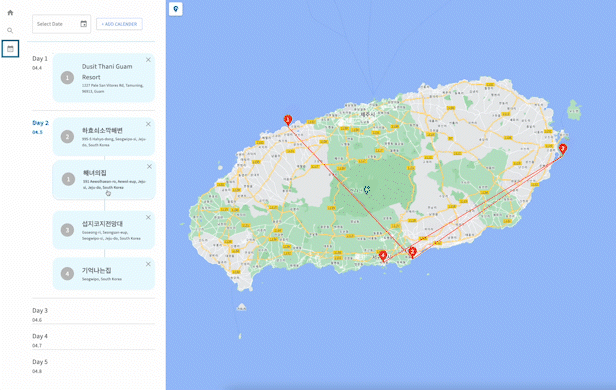Go to the home icon in sidebar
The image size is (616, 390).
pos(10,13)
